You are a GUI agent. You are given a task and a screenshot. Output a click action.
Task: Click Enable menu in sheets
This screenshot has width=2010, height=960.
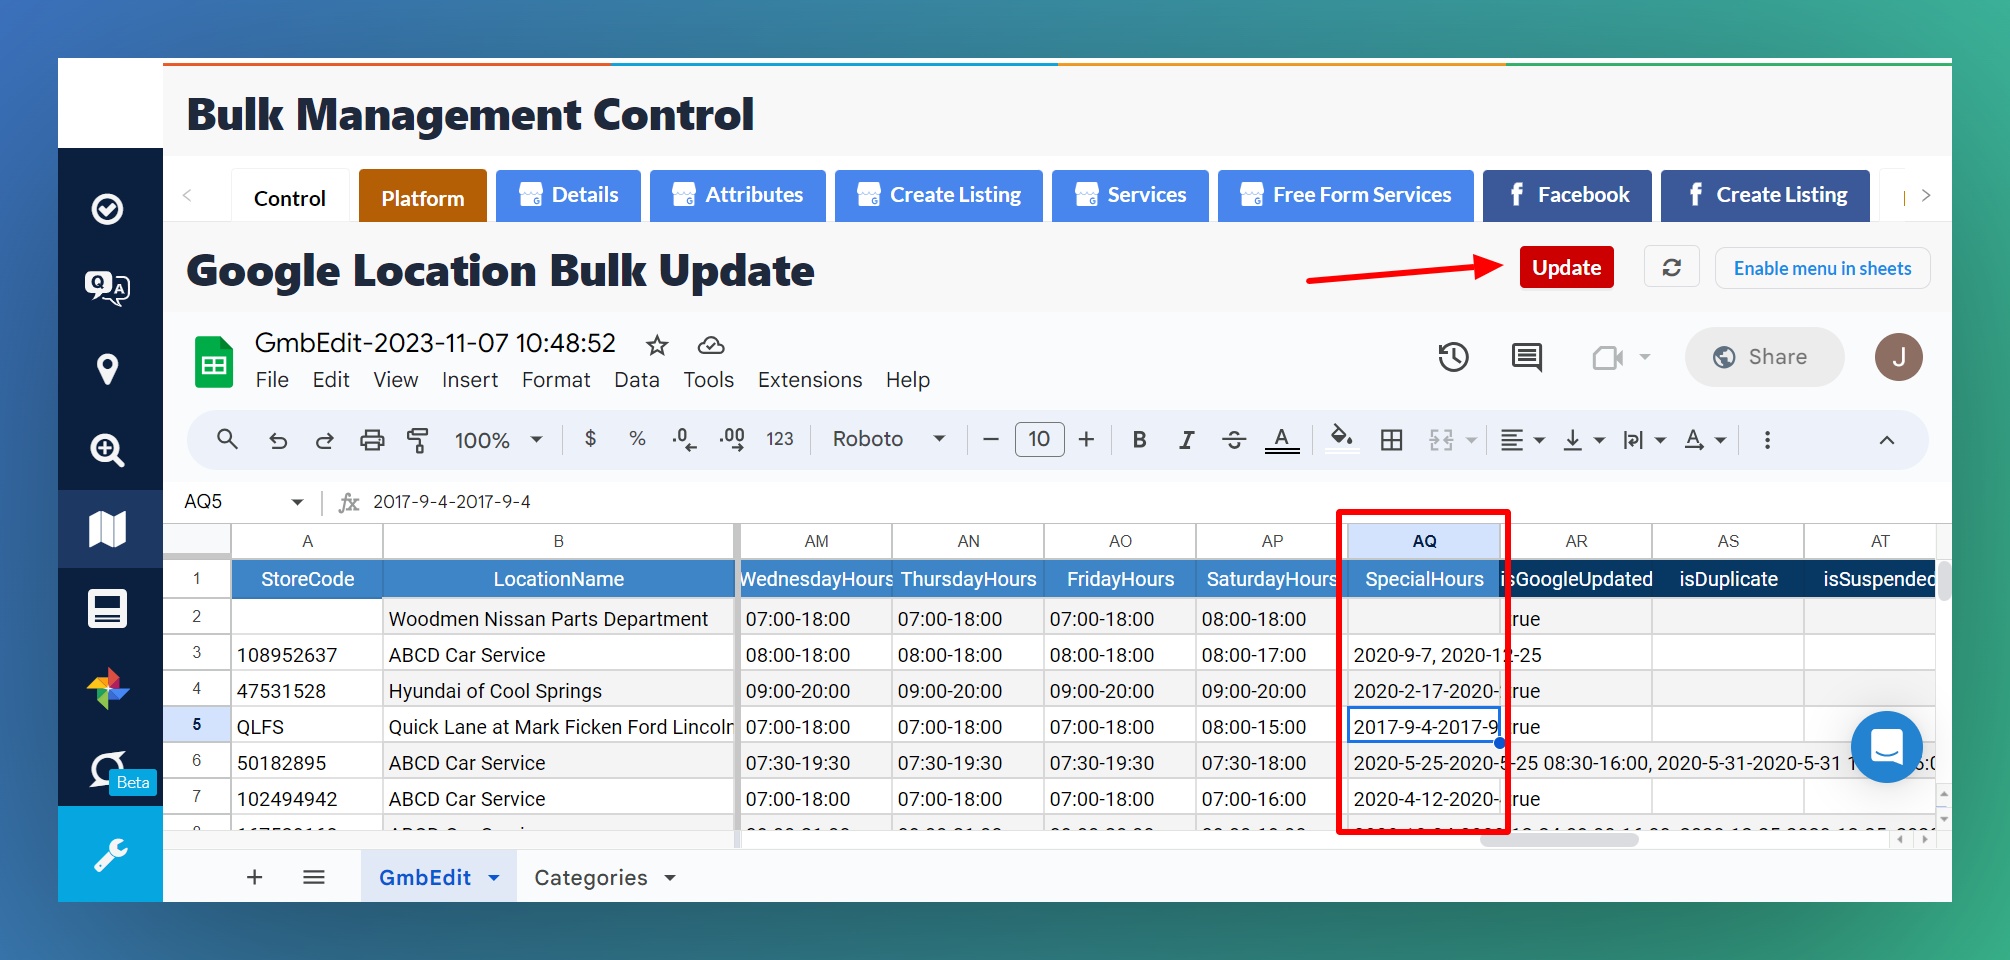(x=1822, y=268)
